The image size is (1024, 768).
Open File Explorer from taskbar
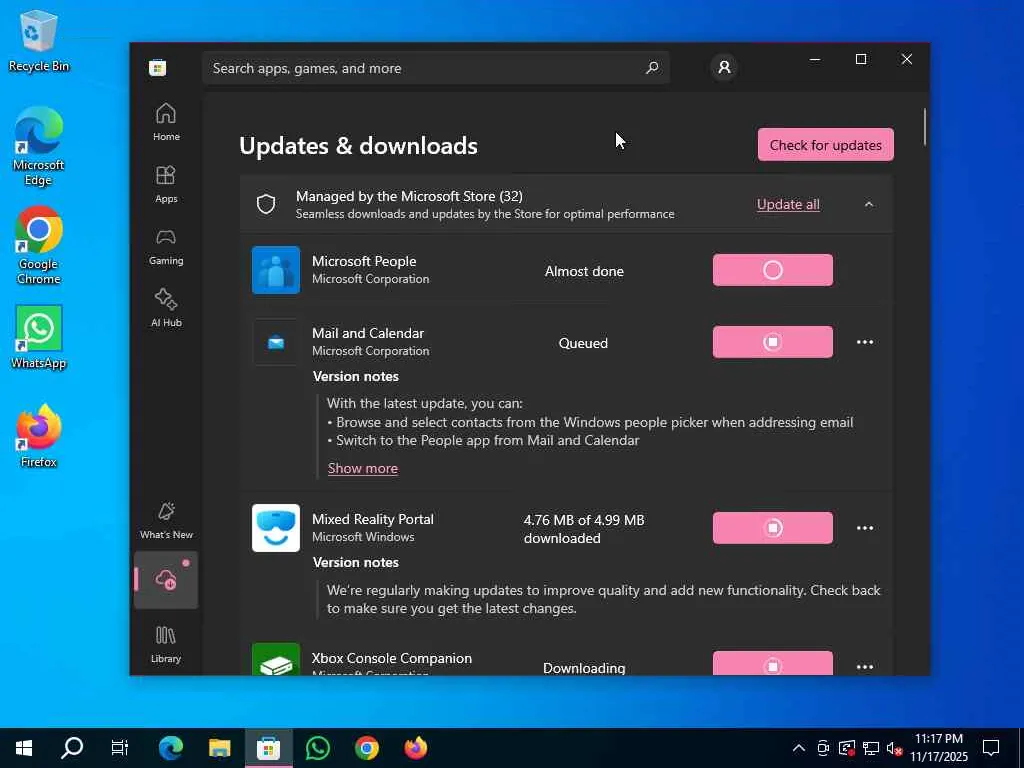(219, 748)
